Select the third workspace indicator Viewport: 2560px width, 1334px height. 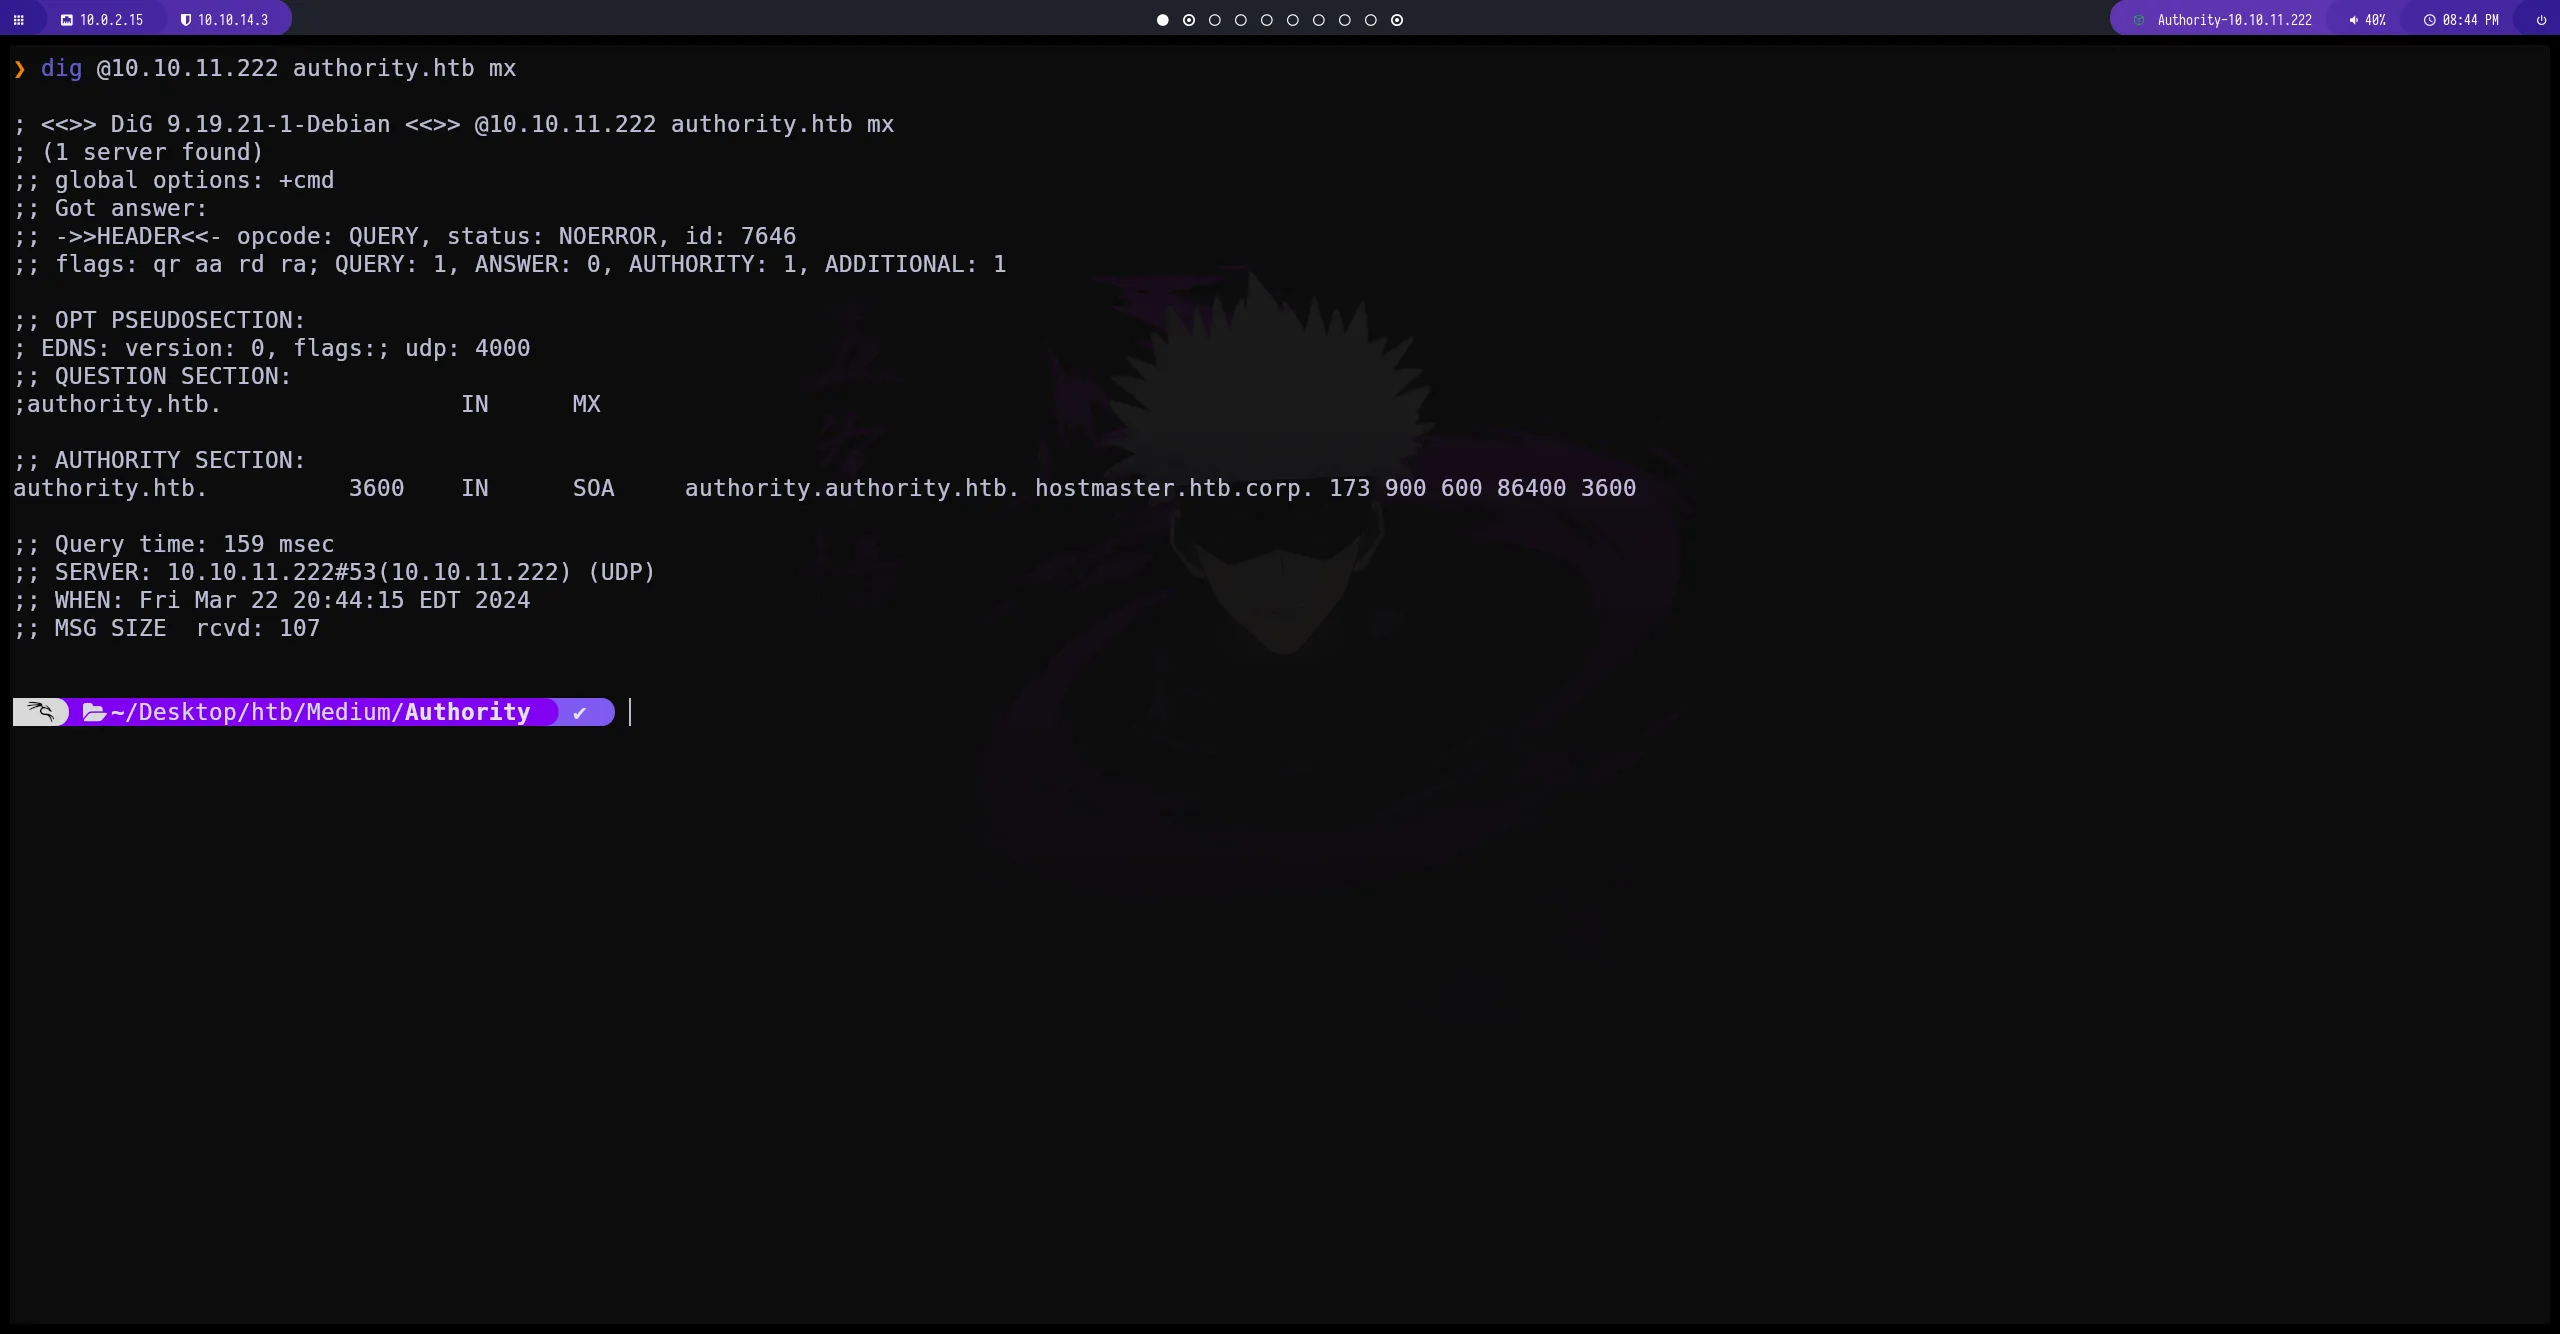point(1214,20)
